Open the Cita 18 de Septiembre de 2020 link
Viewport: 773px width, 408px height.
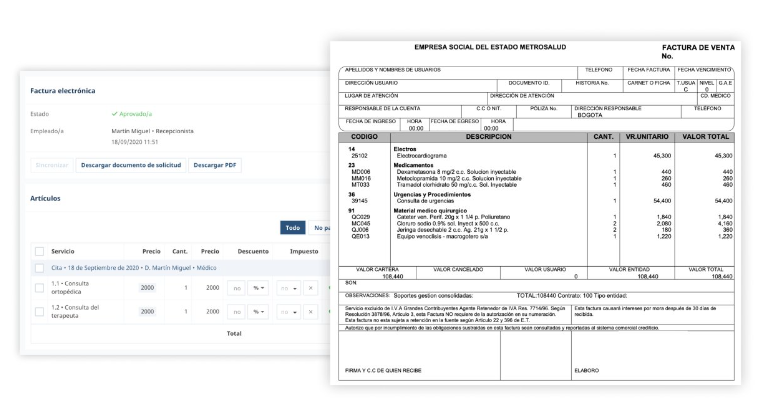(x=134, y=268)
